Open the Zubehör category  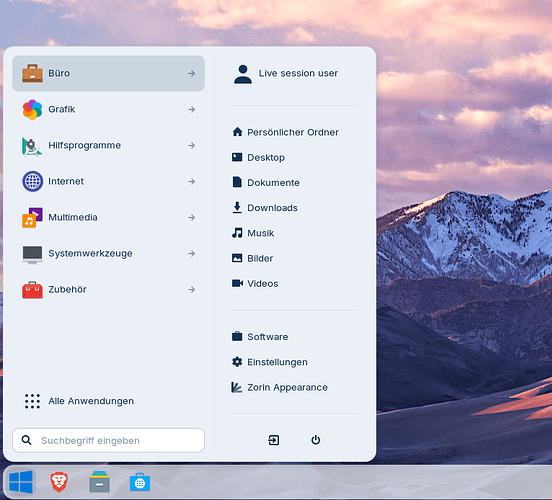pos(108,289)
